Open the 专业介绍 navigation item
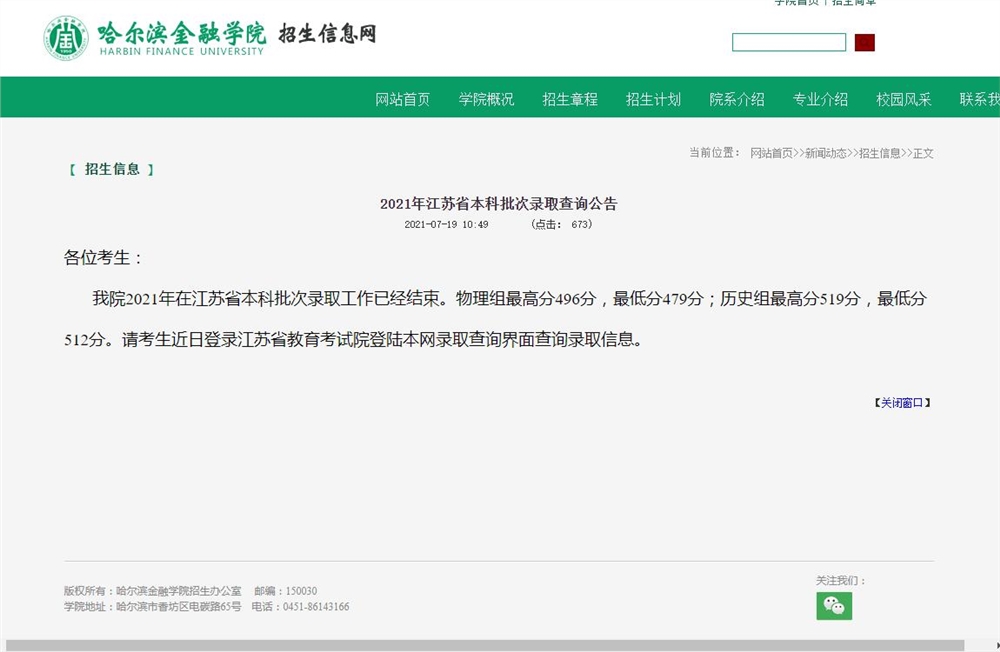 point(820,99)
